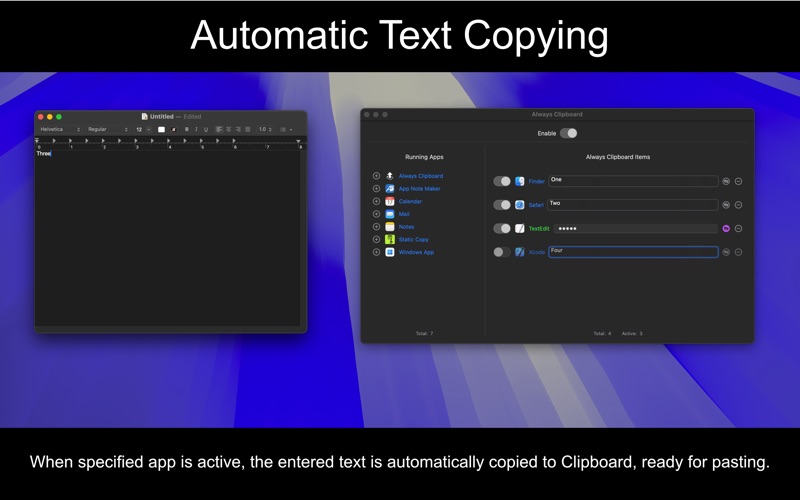Click the purple eye icon on TextEdit row
The width and height of the screenshot is (800, 500).
pyautogui.click(x=726, y=228)
